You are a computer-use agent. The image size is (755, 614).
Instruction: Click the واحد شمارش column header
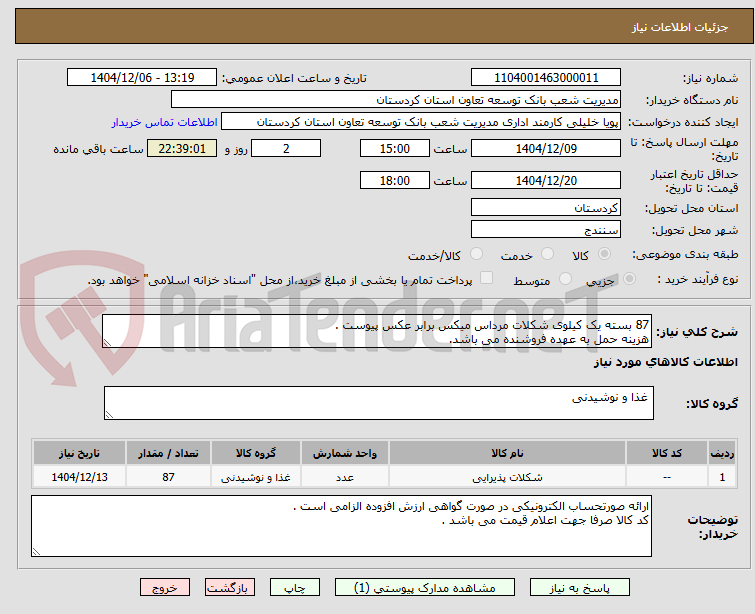(x=345, y=453)
